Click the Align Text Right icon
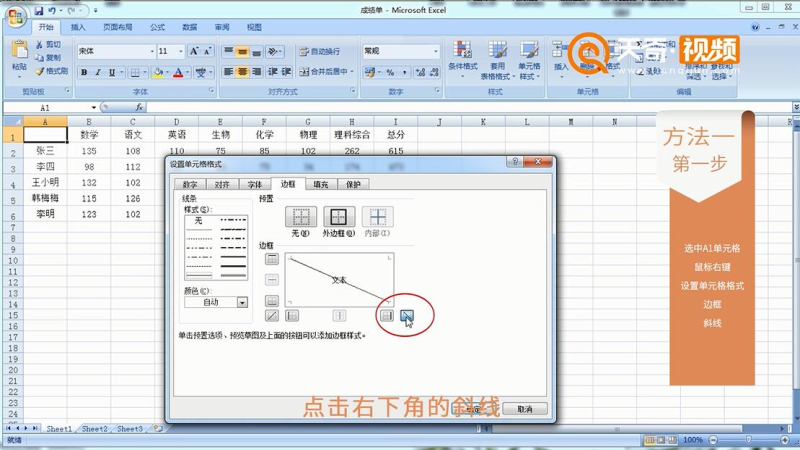Image resolution: width=800 pixels, height=450 pixels. coord(256,72)
